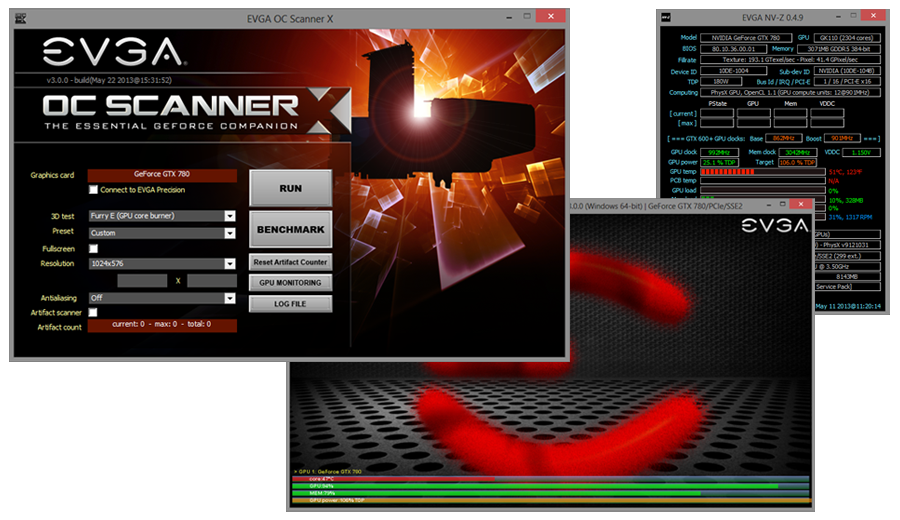Open the 3D test dropdown (Furry E)
This screenshot has width=900, height=520.
click(x=162, y=216)
